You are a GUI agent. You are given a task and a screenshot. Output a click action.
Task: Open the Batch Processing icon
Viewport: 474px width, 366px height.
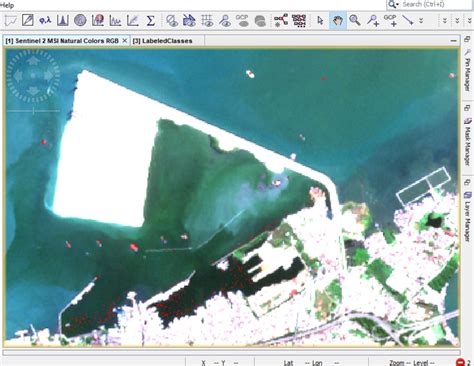tap(299, 21)
